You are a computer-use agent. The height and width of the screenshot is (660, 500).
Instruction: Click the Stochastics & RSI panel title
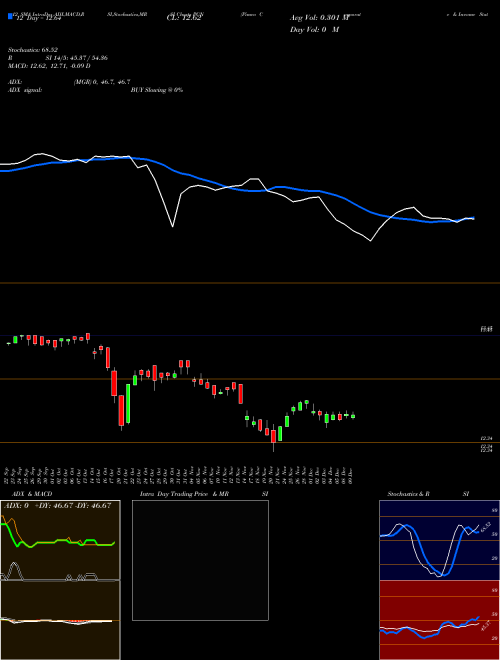click(x=428, y=494)
